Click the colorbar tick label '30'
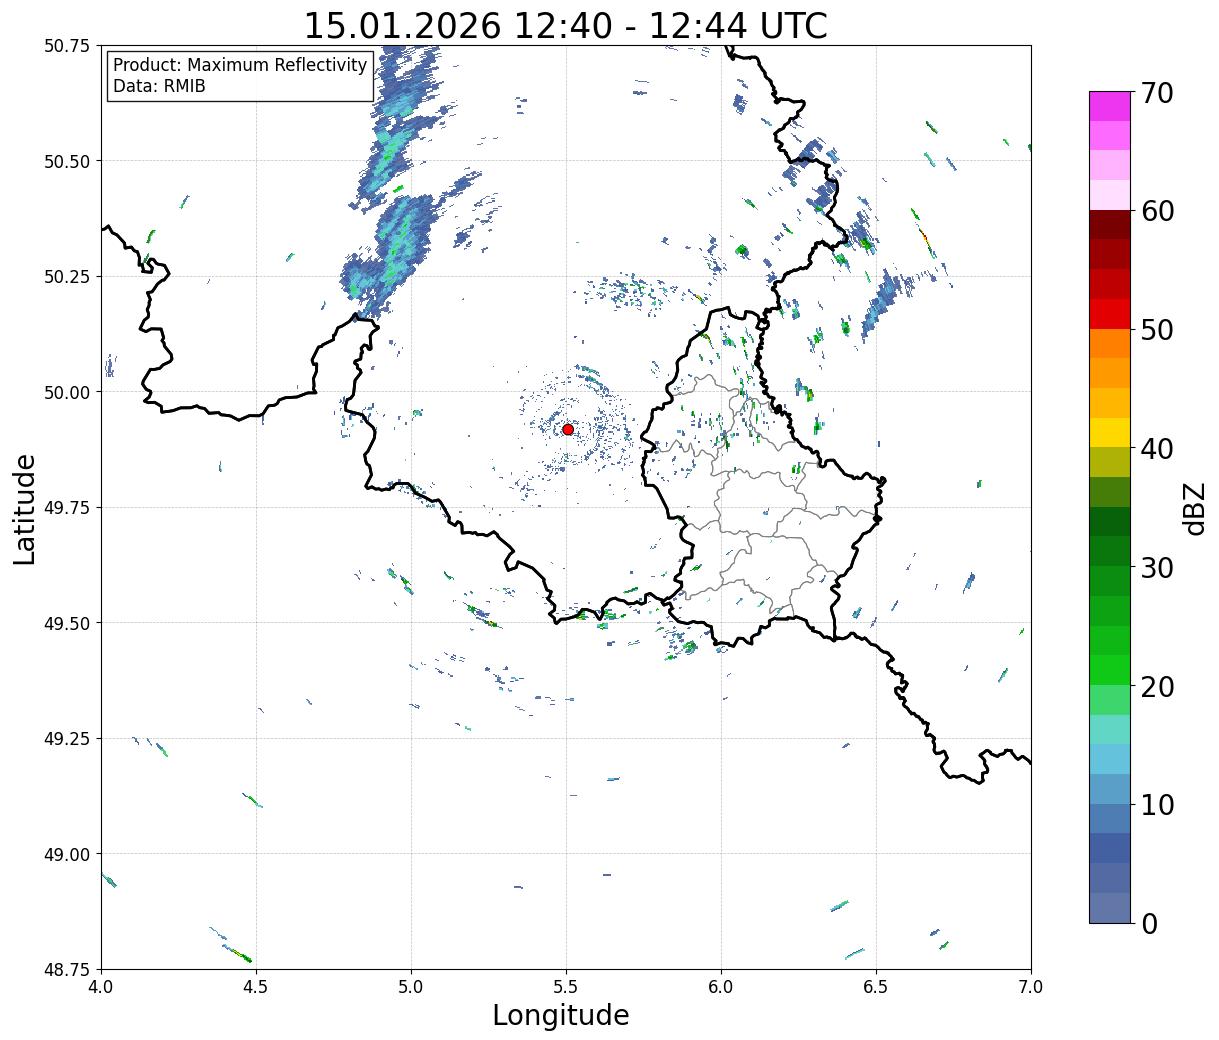The height and width of the screenshot is (1040, 1219). point(1156,567)
